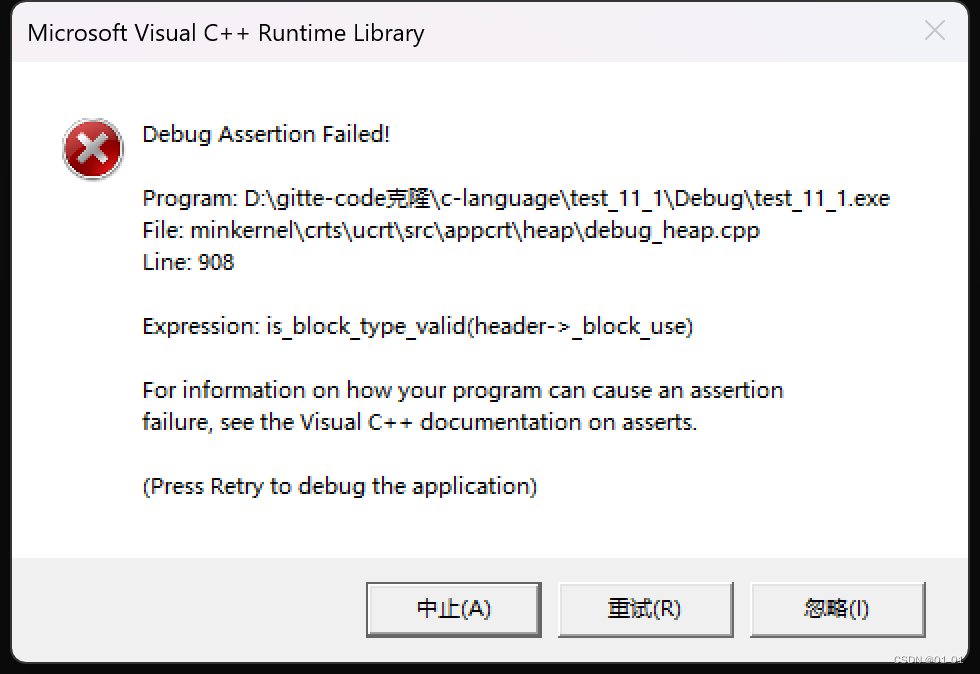Click the debug_heap.cpp file name

[x=676, y=230]
